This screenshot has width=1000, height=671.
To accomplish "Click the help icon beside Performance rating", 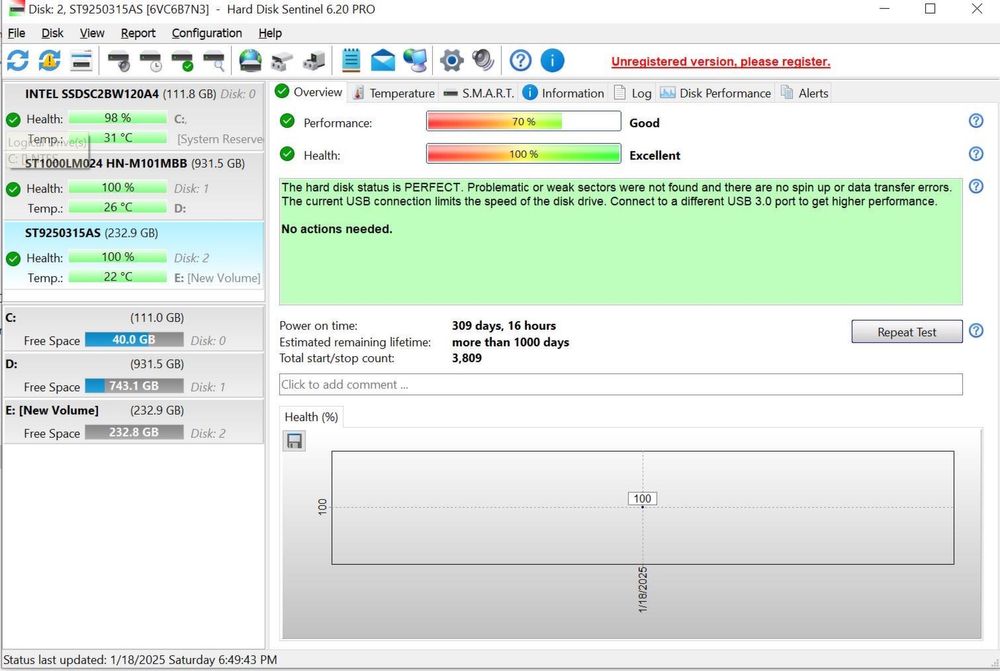I will (976, 121).
